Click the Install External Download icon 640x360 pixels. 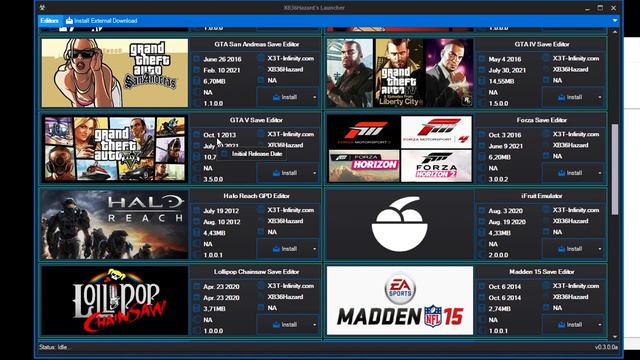pyautogui.click(x=69, y=20)
